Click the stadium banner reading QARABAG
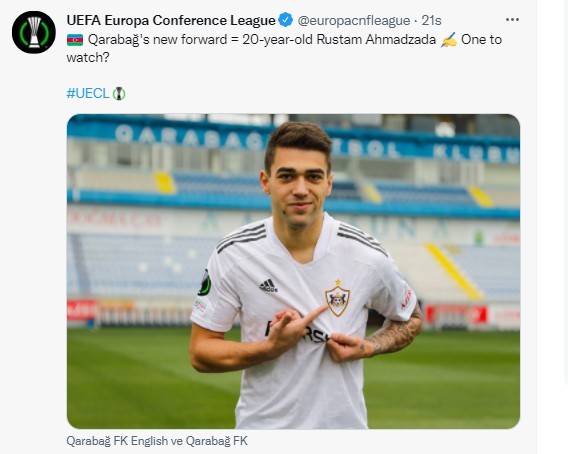568x454 pixels. (x=190, y=137)
